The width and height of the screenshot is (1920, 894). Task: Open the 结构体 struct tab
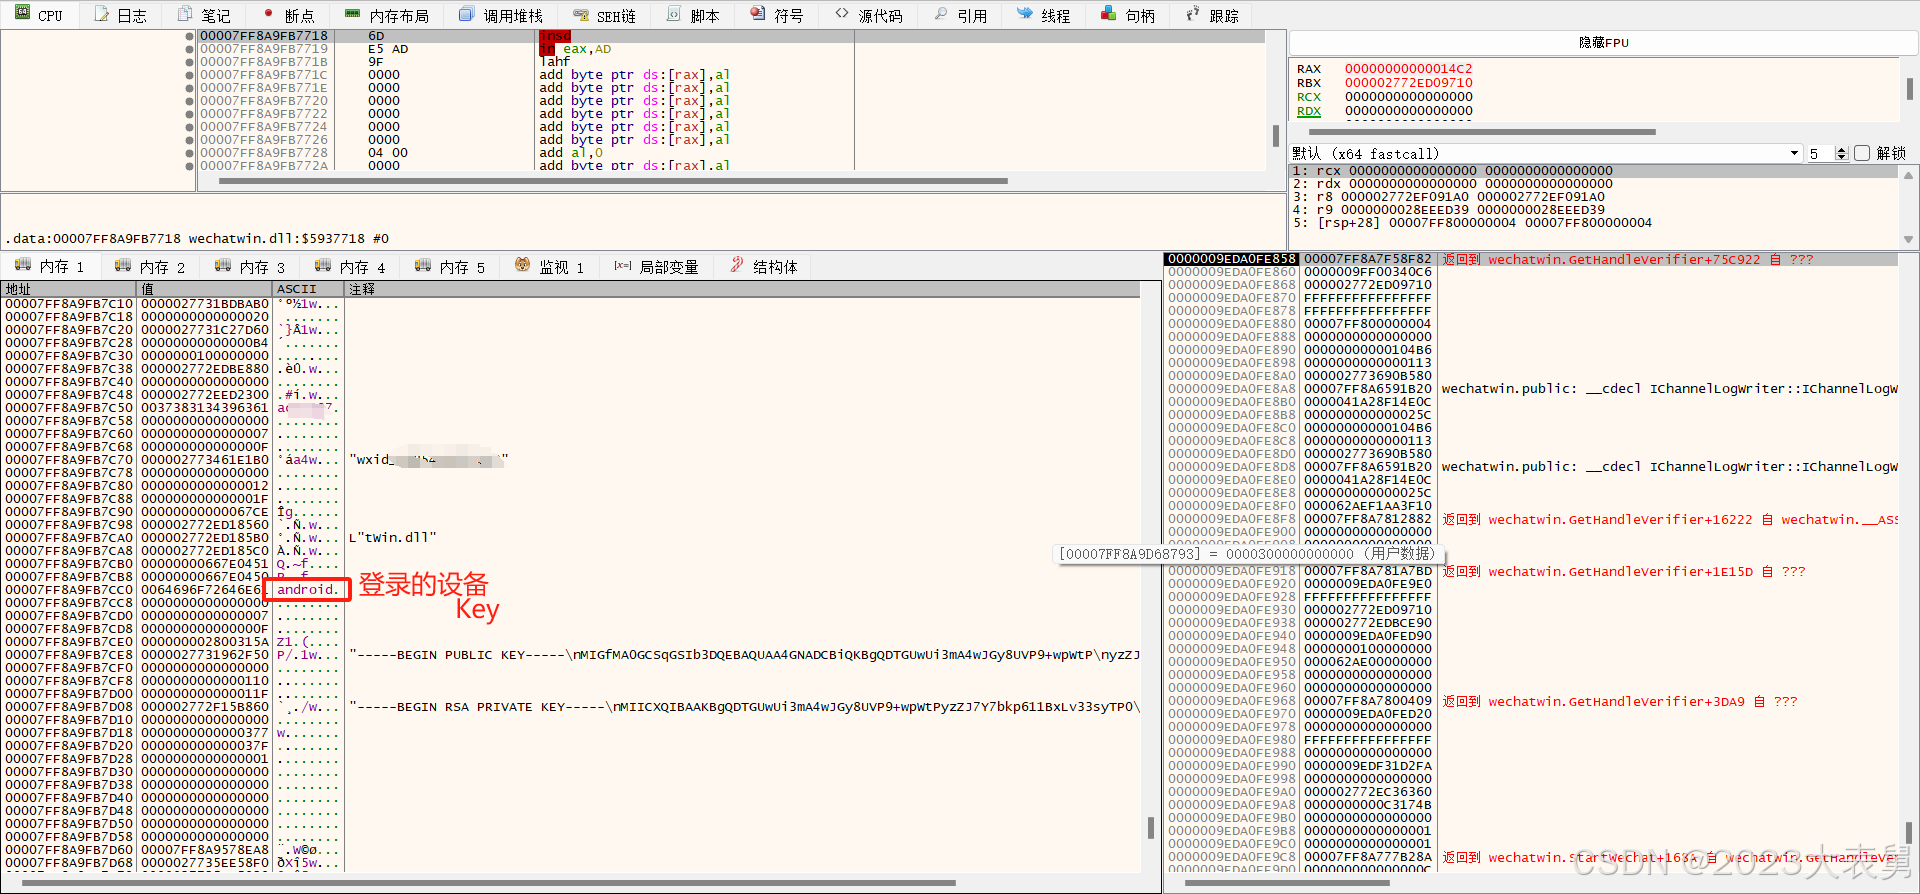click(764, 266)
